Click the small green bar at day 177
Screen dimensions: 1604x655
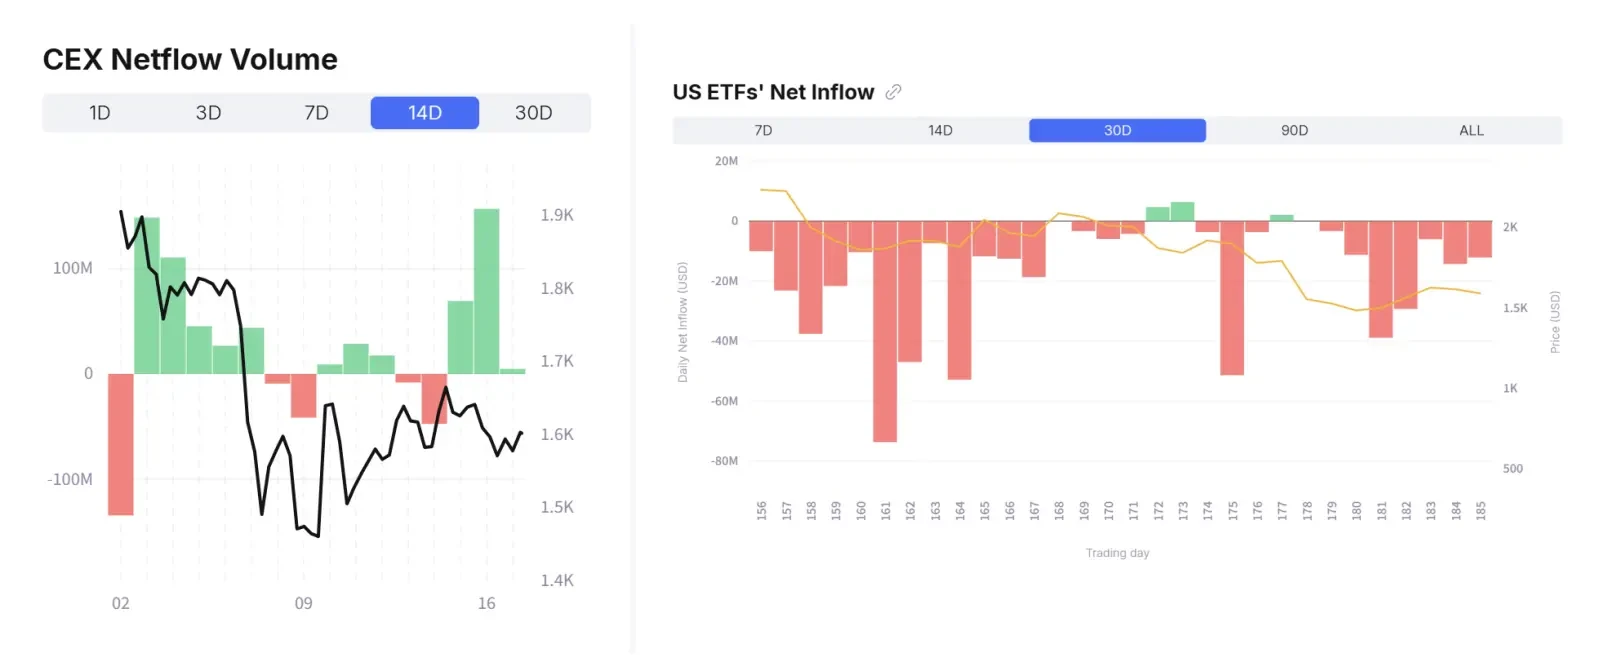1282,218
